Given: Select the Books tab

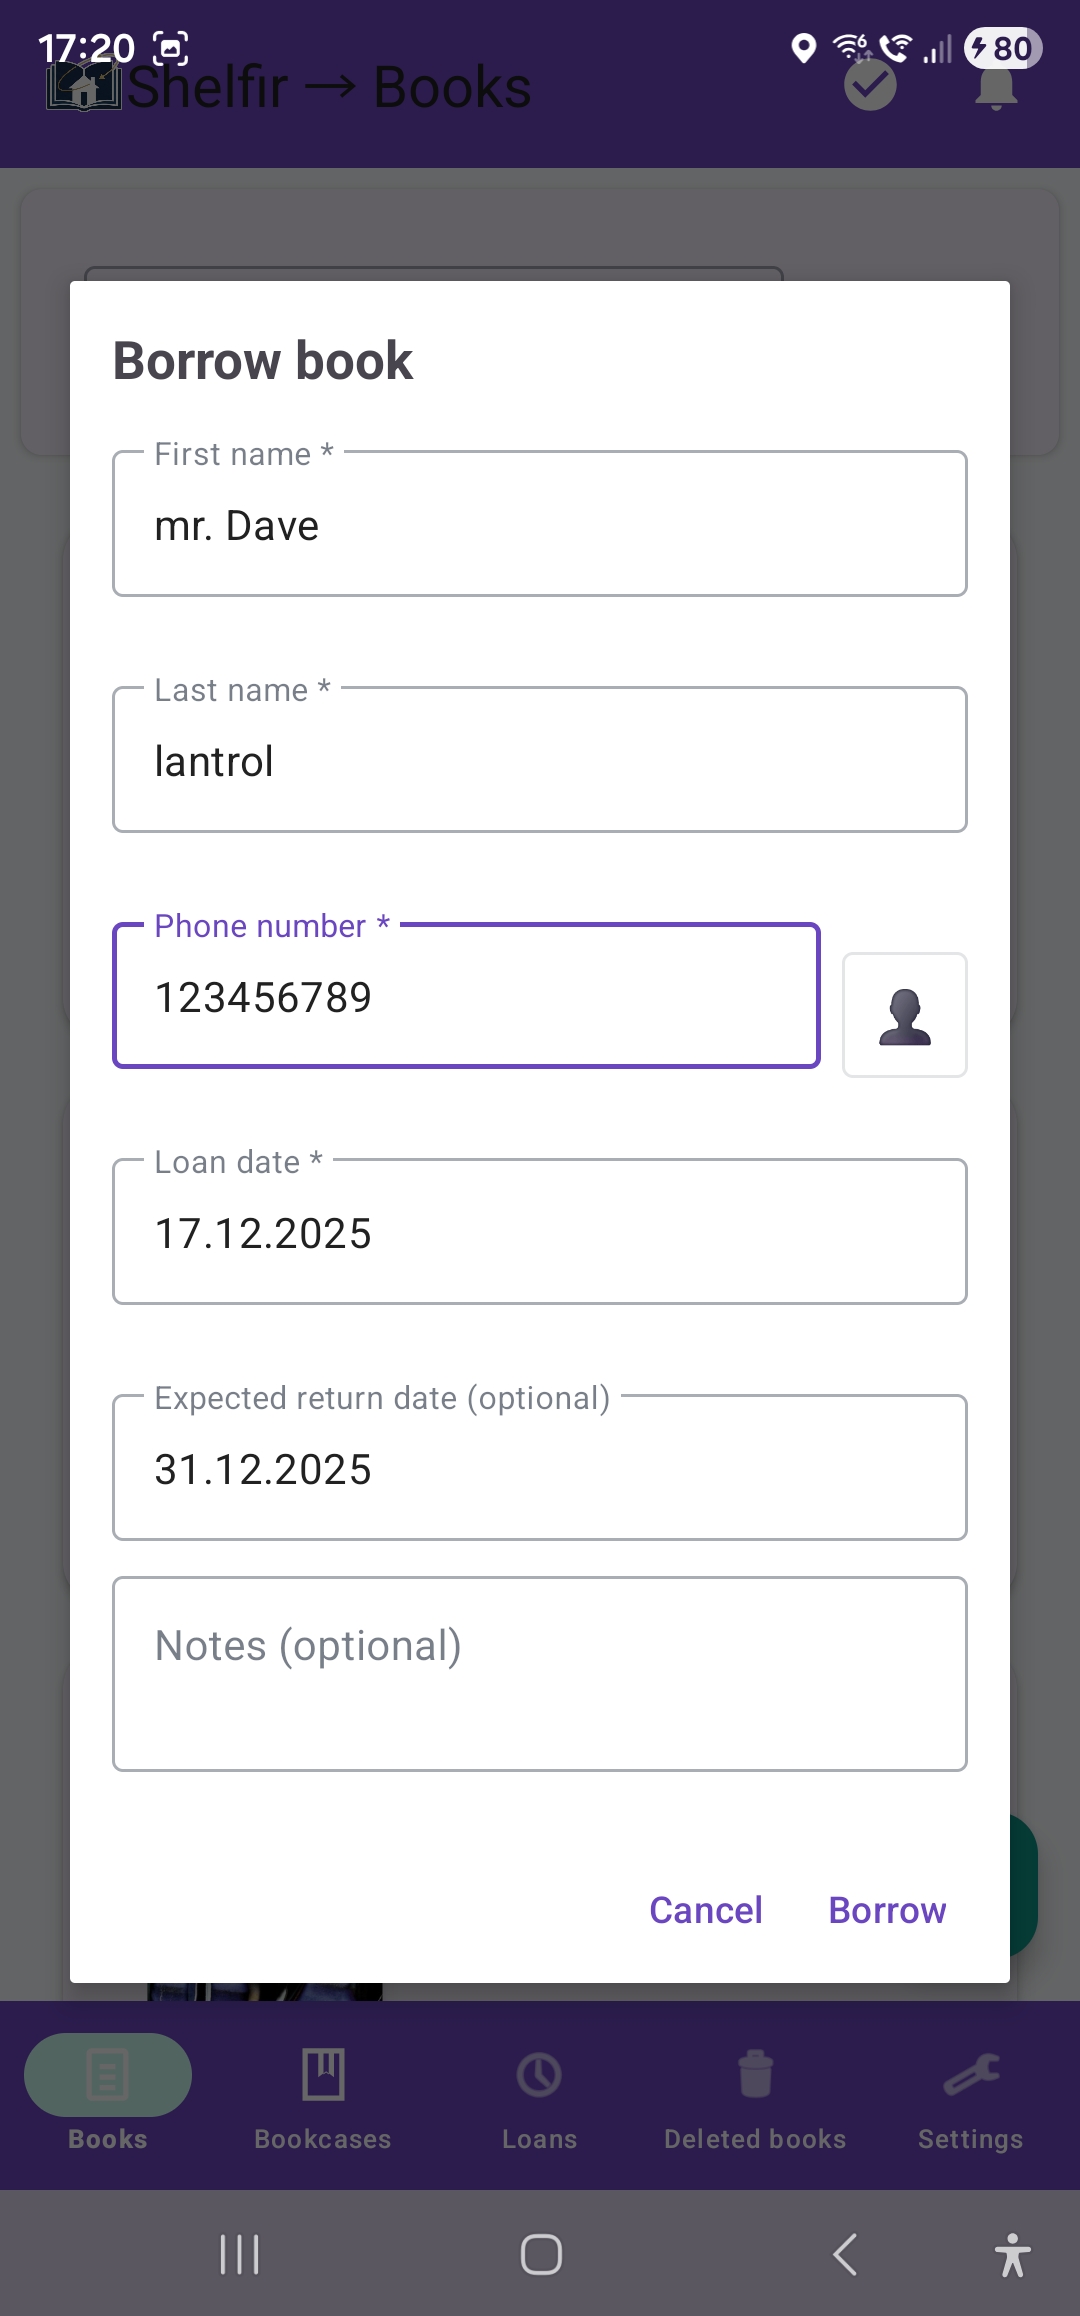Looking at the screenshot, I should (108, 2097).
